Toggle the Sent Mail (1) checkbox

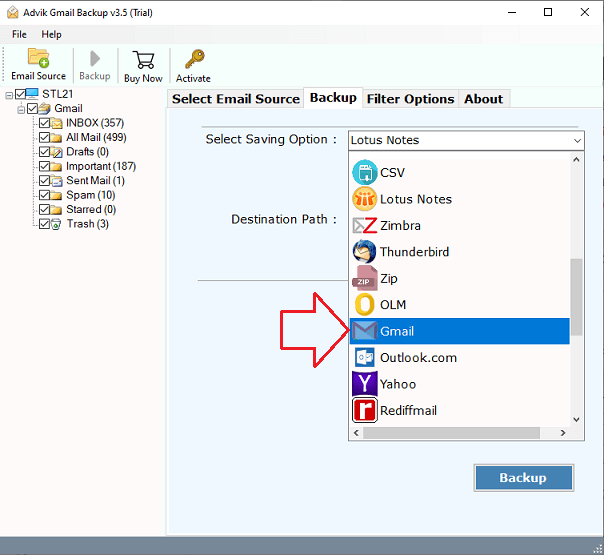pyautogui.click(x=44, y=181)
